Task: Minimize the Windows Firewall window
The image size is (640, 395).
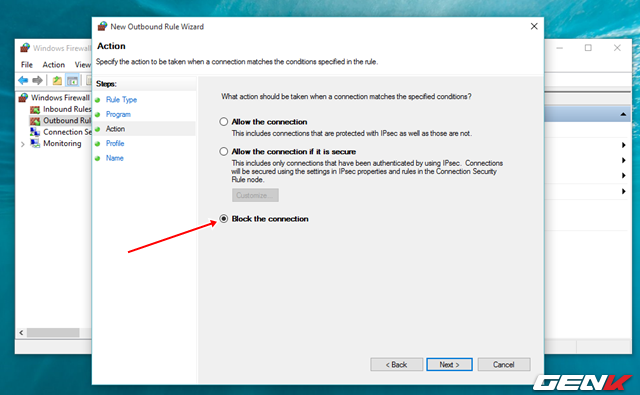Action: (560, 48)
